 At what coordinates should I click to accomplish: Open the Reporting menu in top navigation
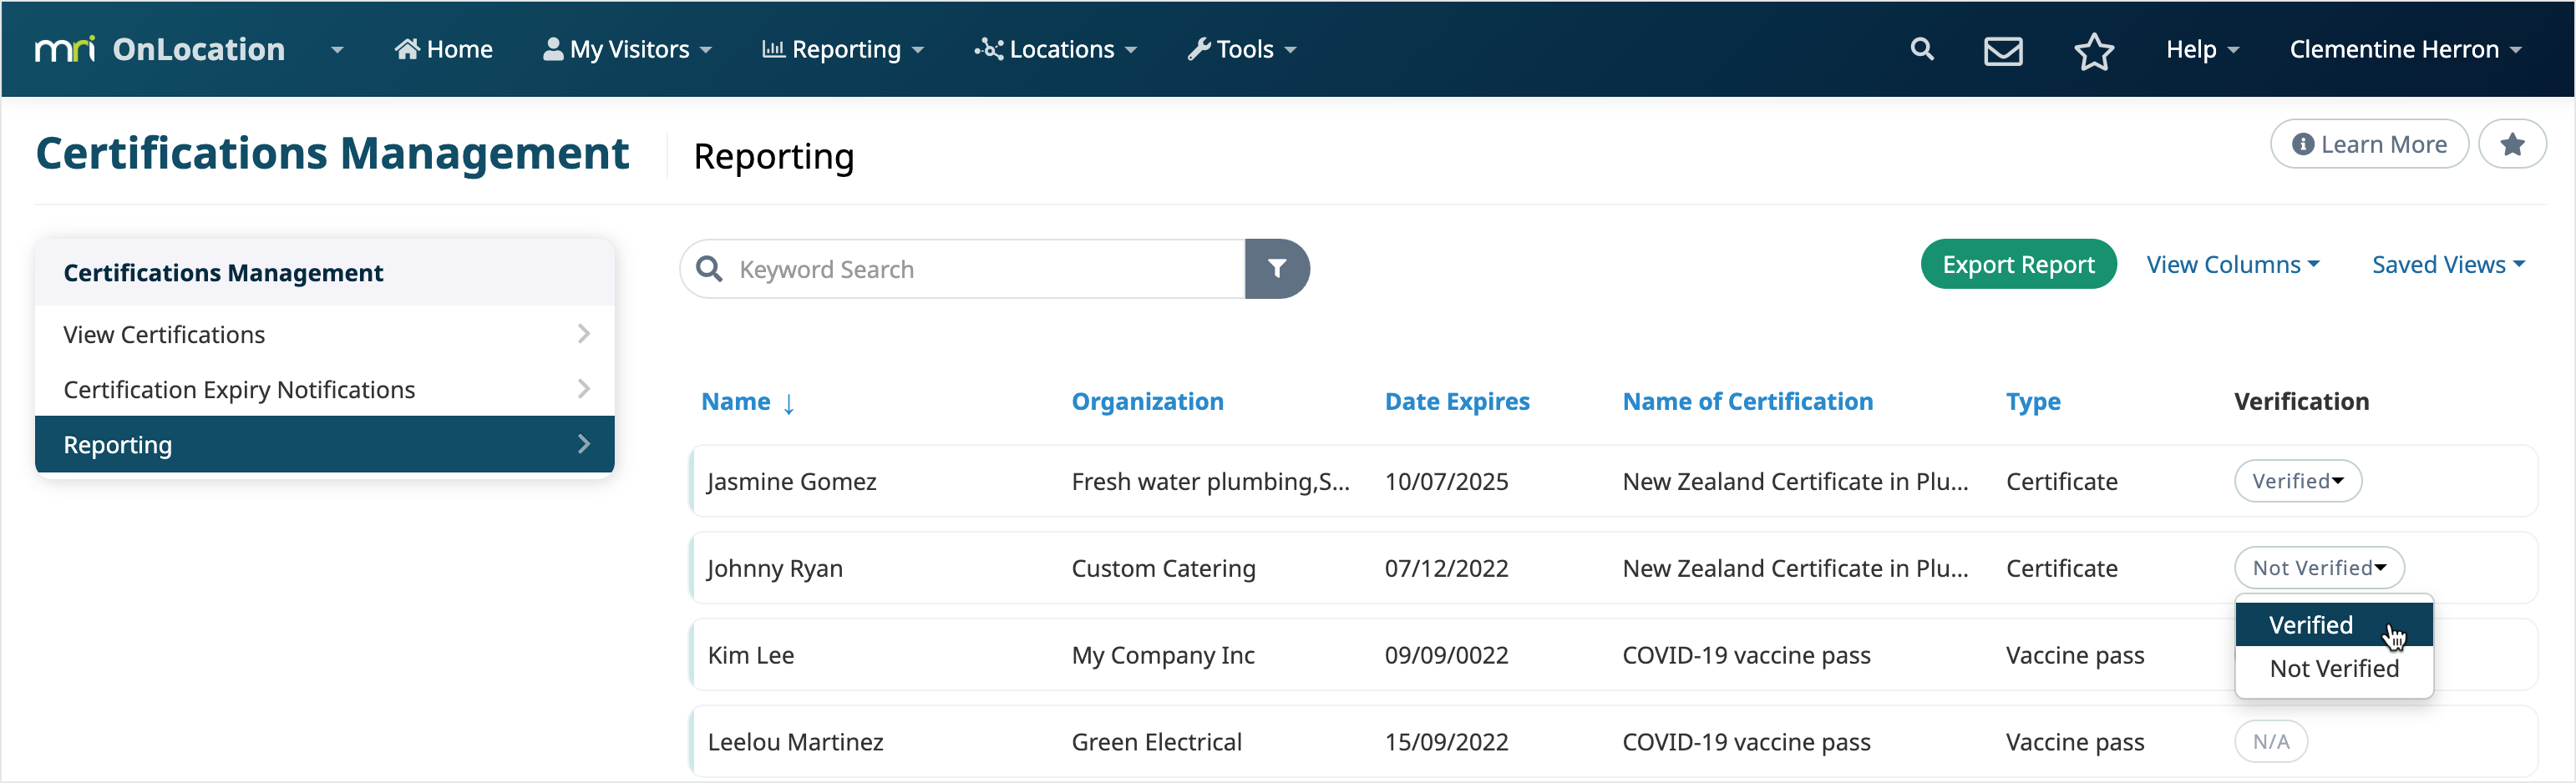(843, 49)
